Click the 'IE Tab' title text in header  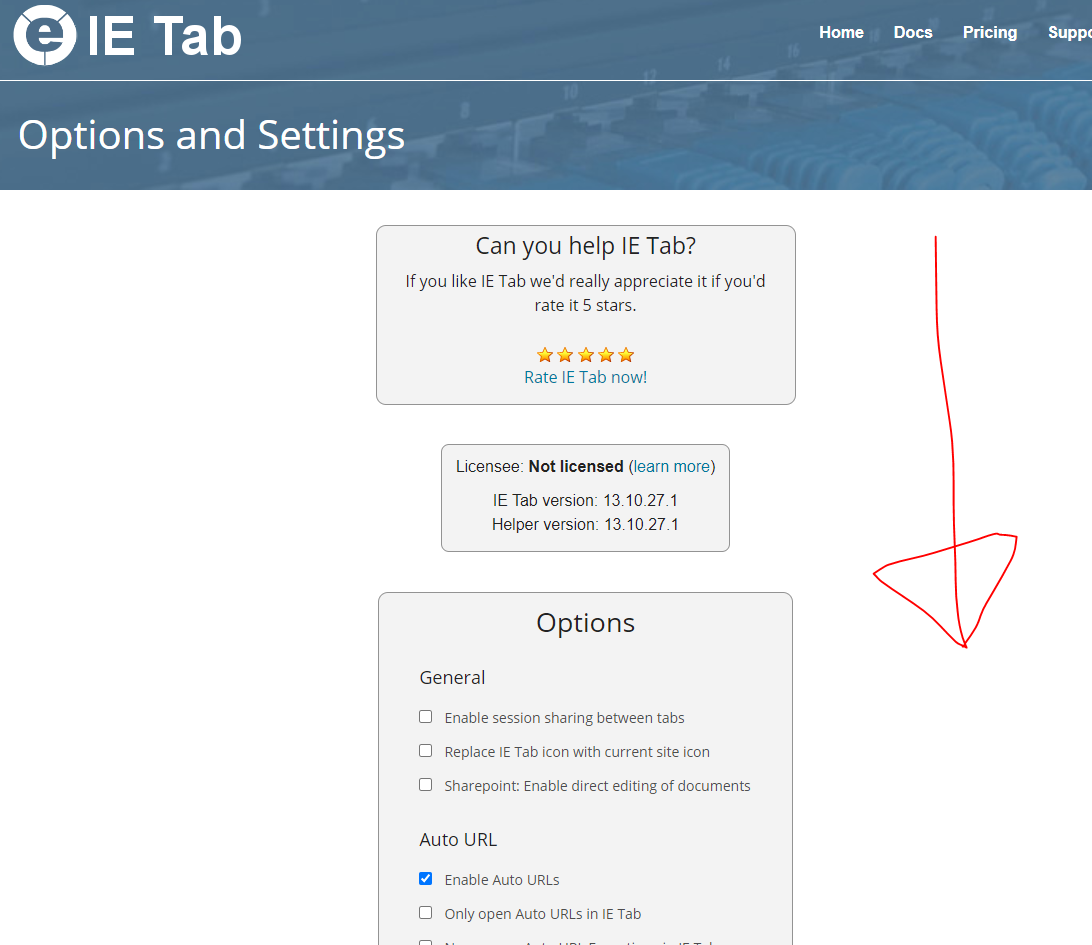(x=164, y=36)
